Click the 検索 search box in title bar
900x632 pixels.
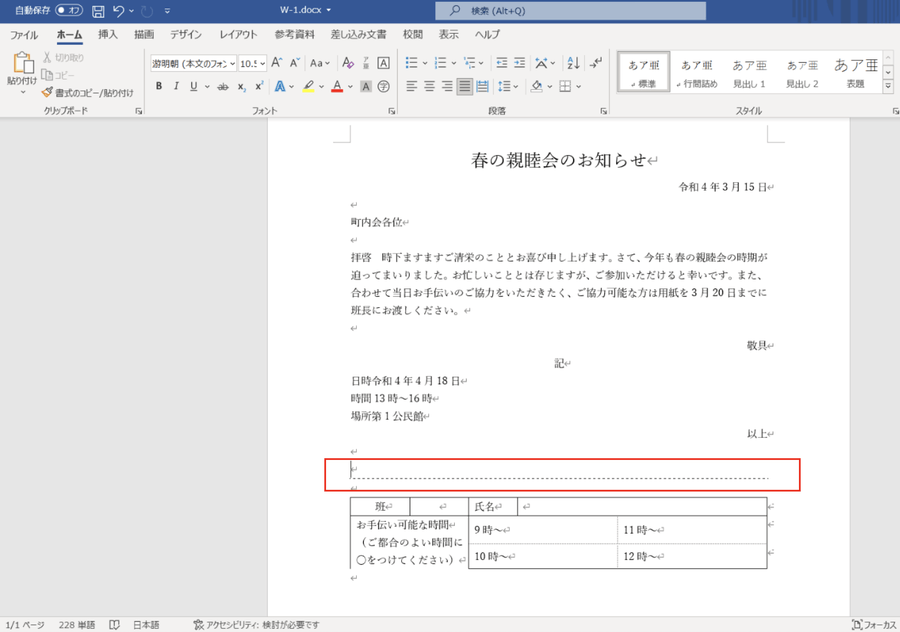[x=570, y=11]
